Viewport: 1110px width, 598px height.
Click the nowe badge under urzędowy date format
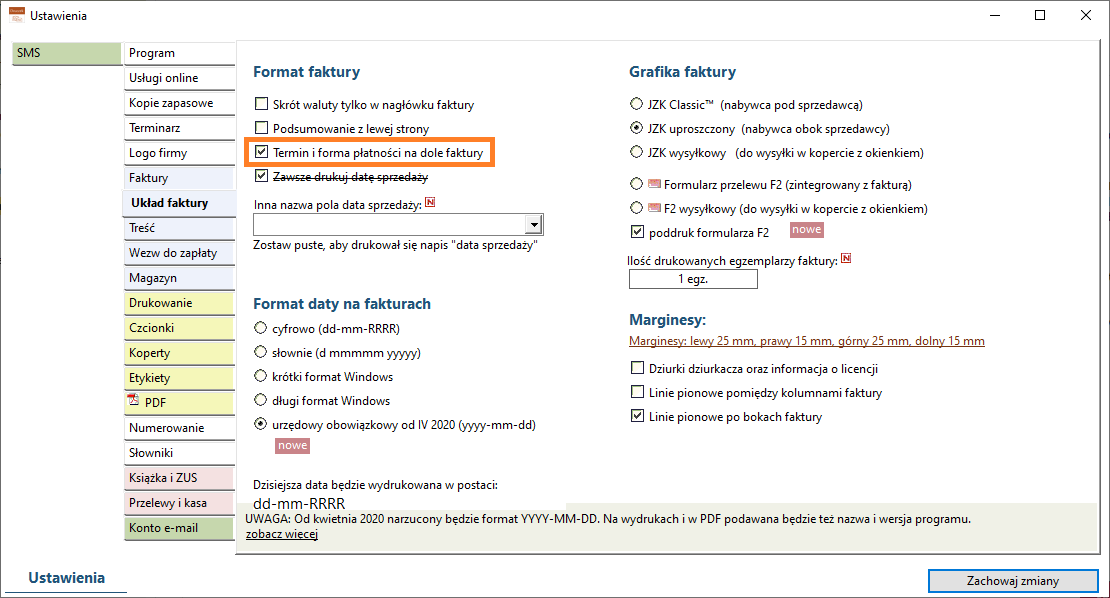pos(292,446)
